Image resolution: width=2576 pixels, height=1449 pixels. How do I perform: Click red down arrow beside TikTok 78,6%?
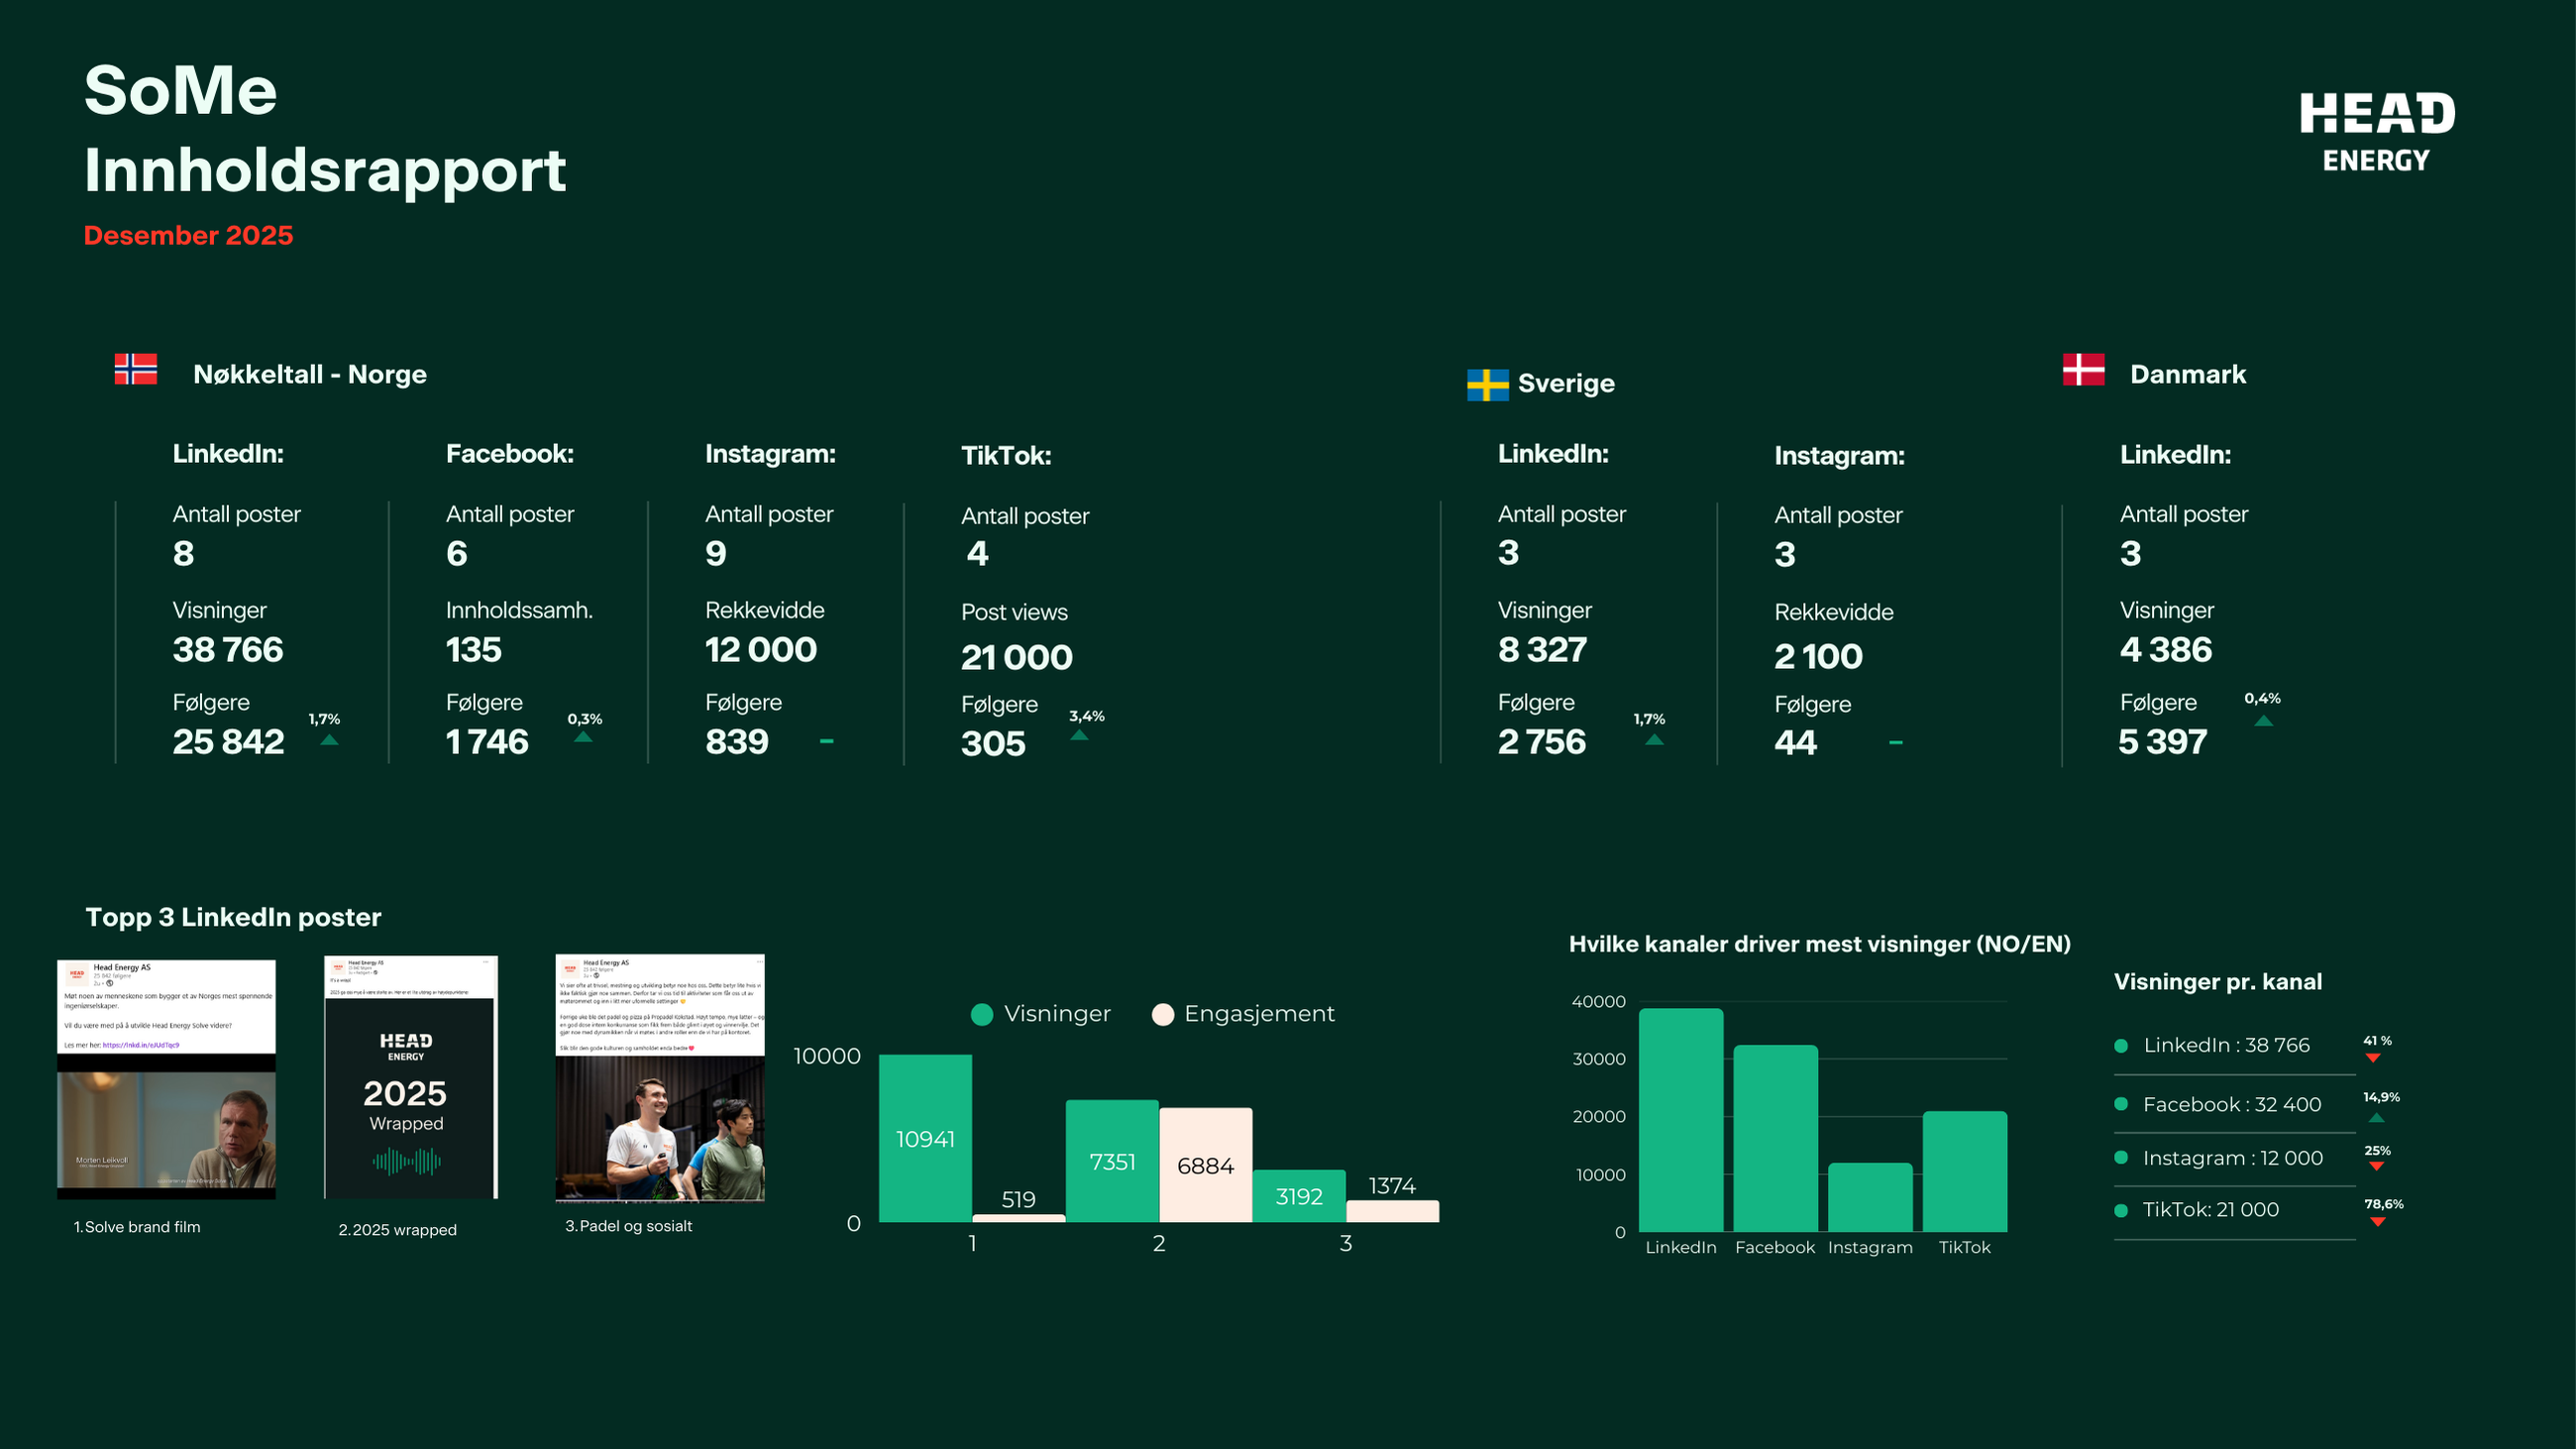(2378, 1221)
